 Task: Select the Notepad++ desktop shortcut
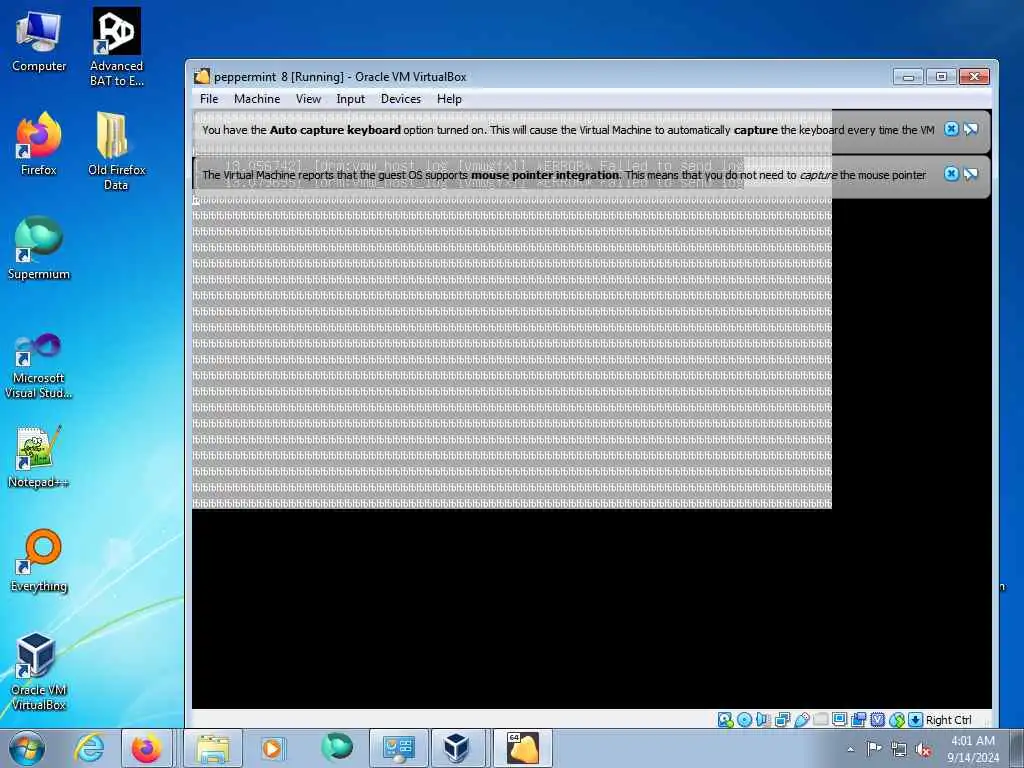tap(39, 457)
